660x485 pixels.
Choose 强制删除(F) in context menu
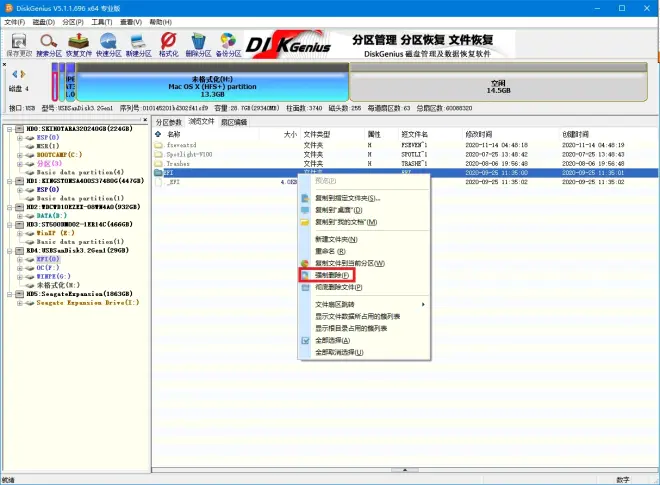pyautogui.click(x=364, y=275)
